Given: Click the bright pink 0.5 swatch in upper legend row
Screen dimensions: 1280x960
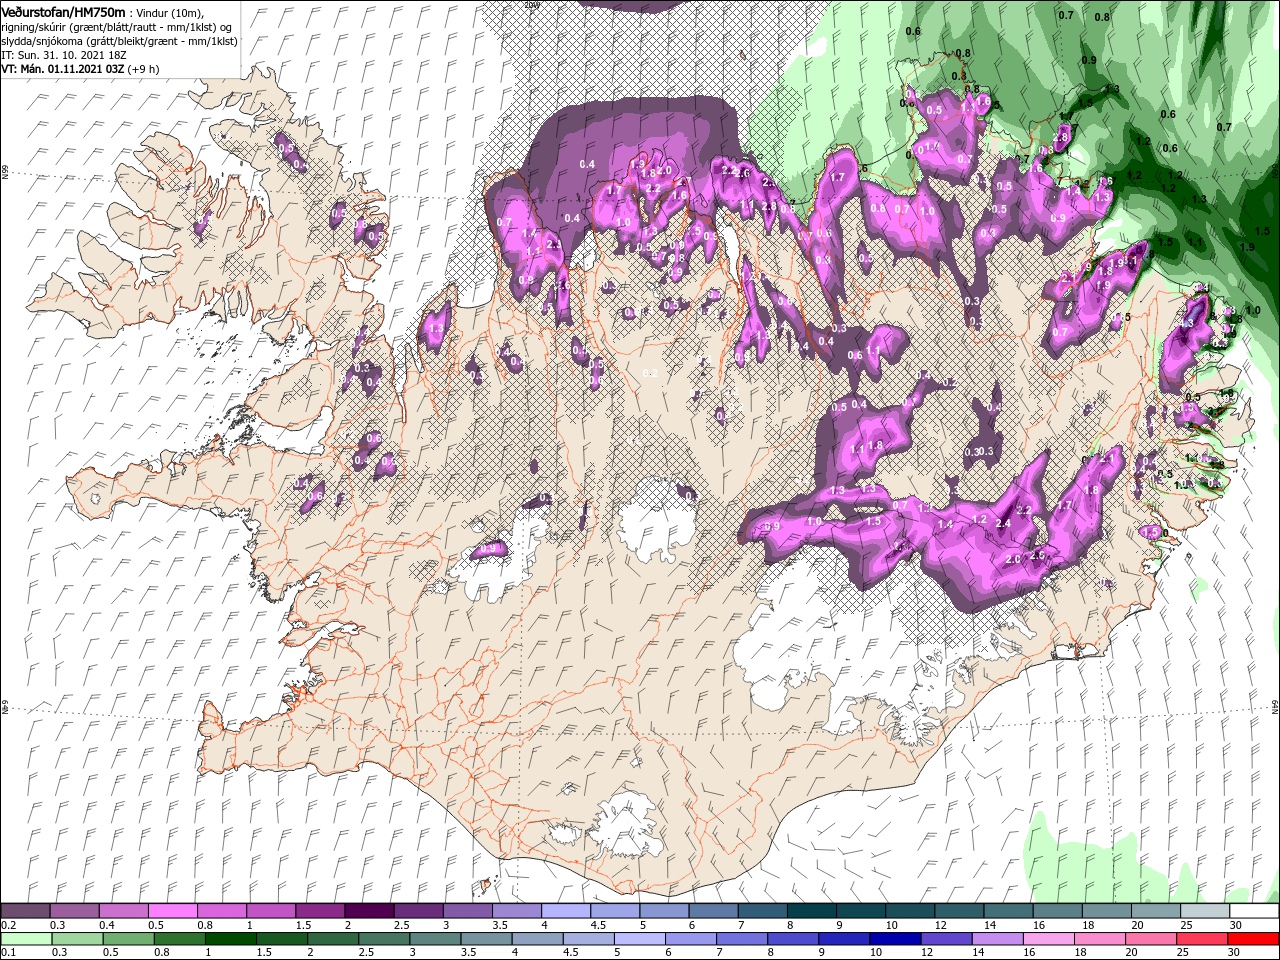Looking at the screenshot, I should [172, 910].
